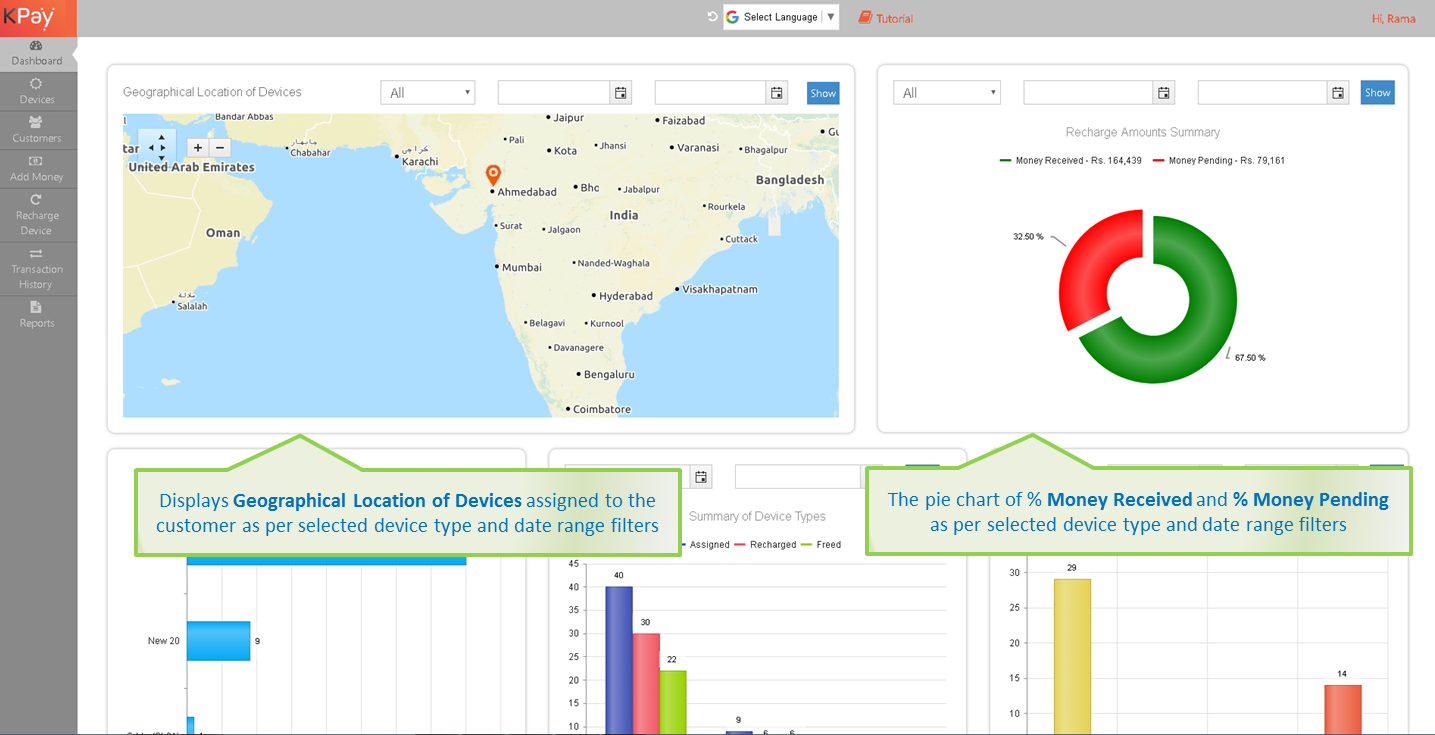Click the map start date input field
1435x735 pixels.
point(554,93)
